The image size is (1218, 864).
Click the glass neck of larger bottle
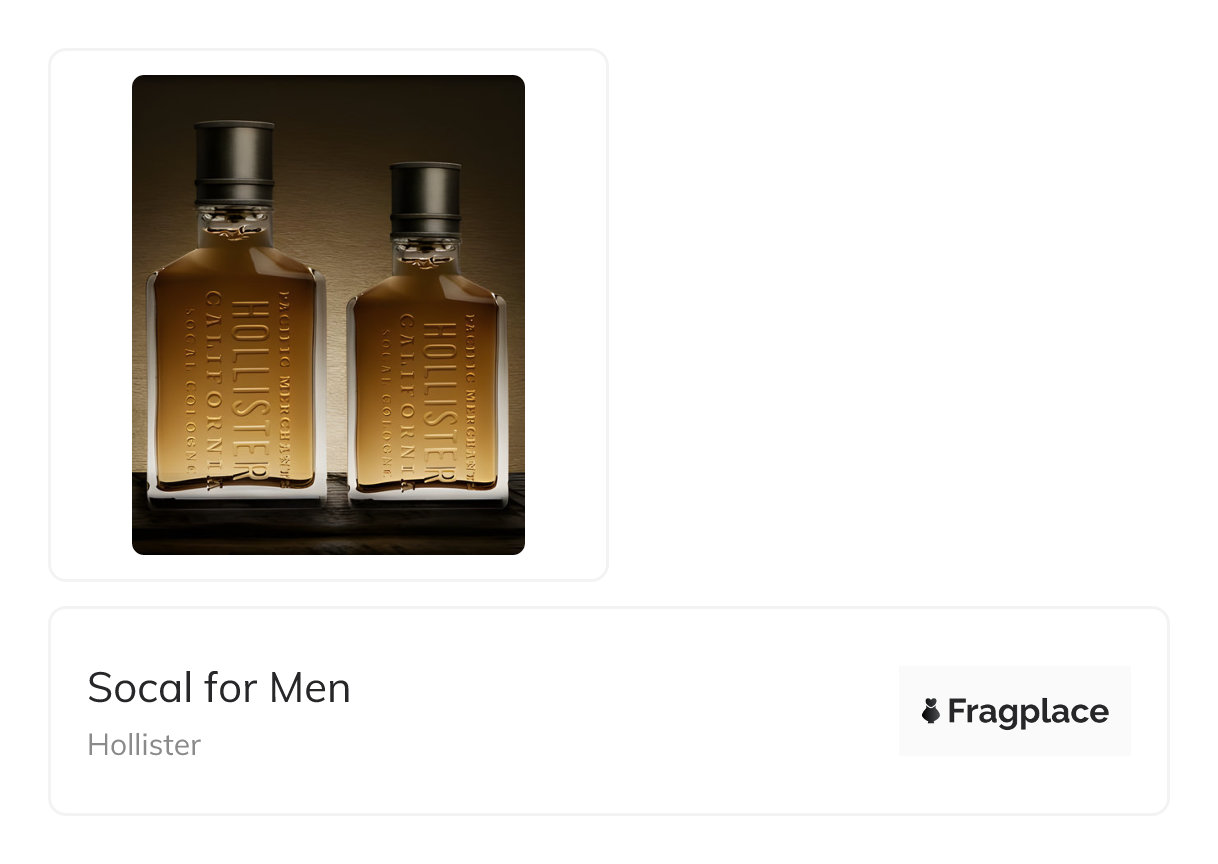(x=234, y=224)
